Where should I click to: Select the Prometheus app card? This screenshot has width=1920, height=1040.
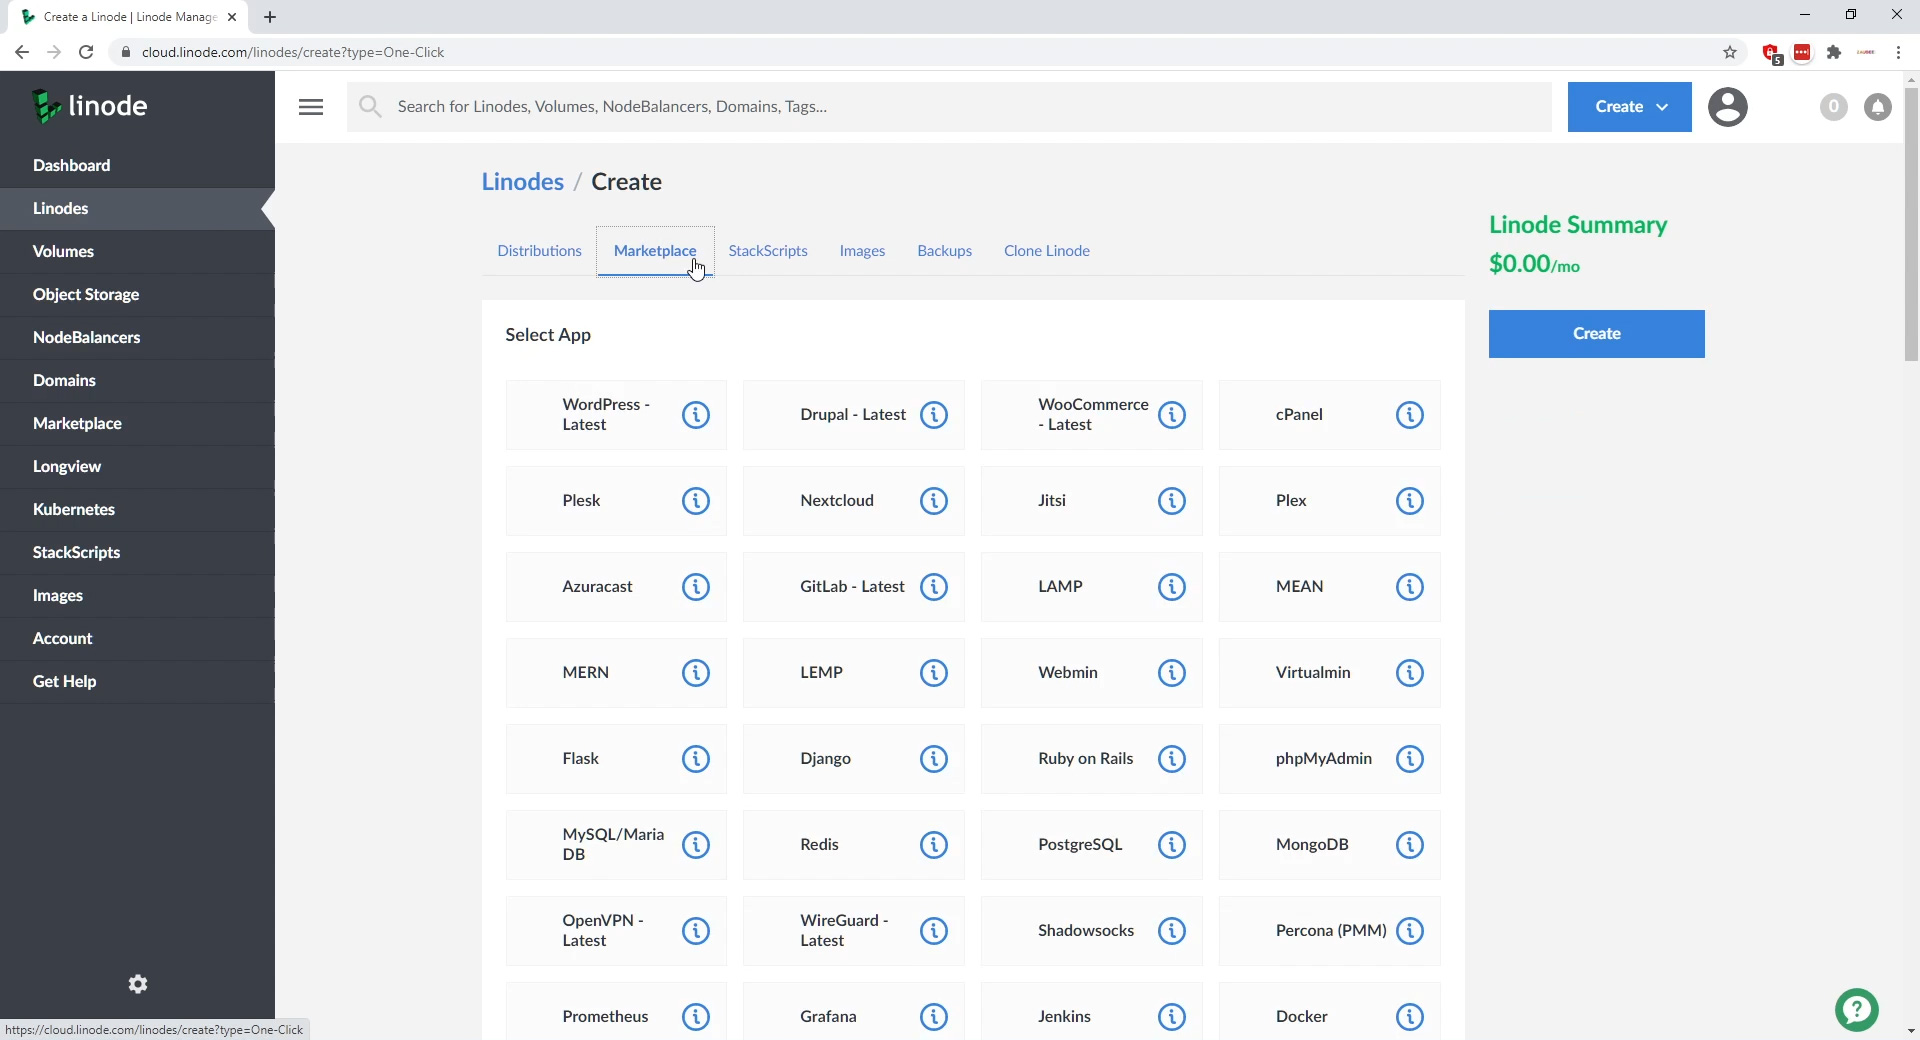click(616, 1011)
